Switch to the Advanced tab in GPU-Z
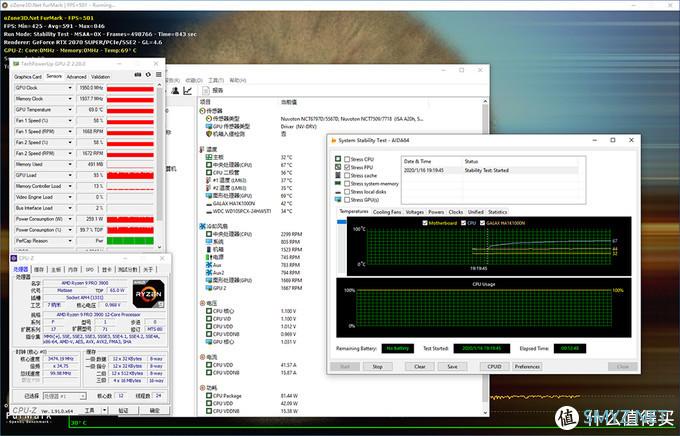This screenshot has width=680, height=436. pos(76,77)
